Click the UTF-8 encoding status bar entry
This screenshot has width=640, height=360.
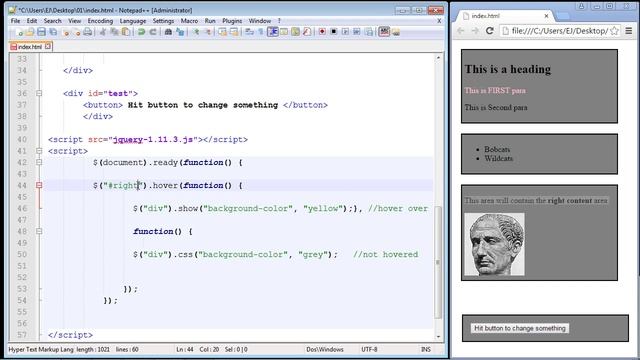coord(369,349)
